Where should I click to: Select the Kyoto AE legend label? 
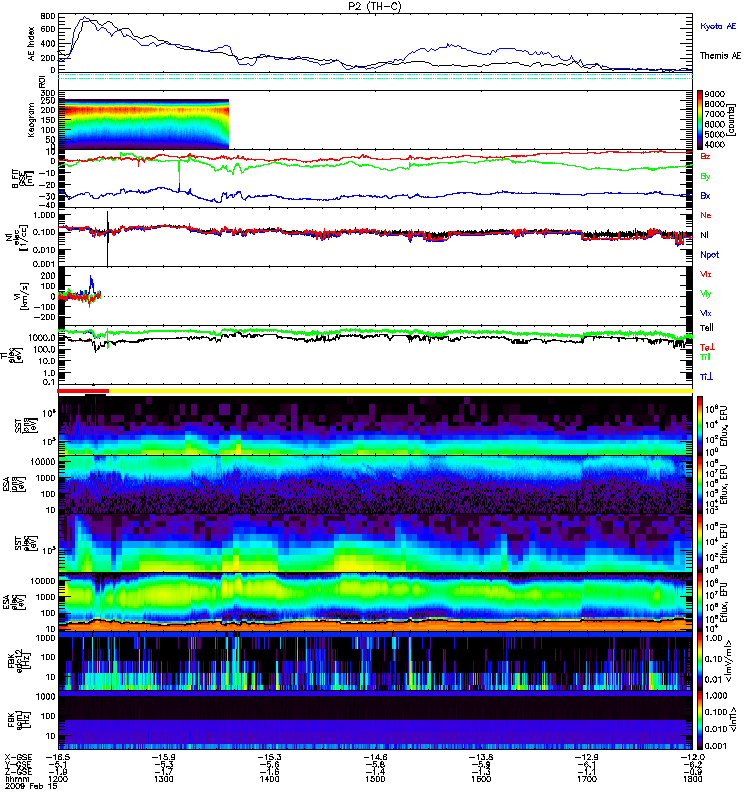click(x=718, y=26)
